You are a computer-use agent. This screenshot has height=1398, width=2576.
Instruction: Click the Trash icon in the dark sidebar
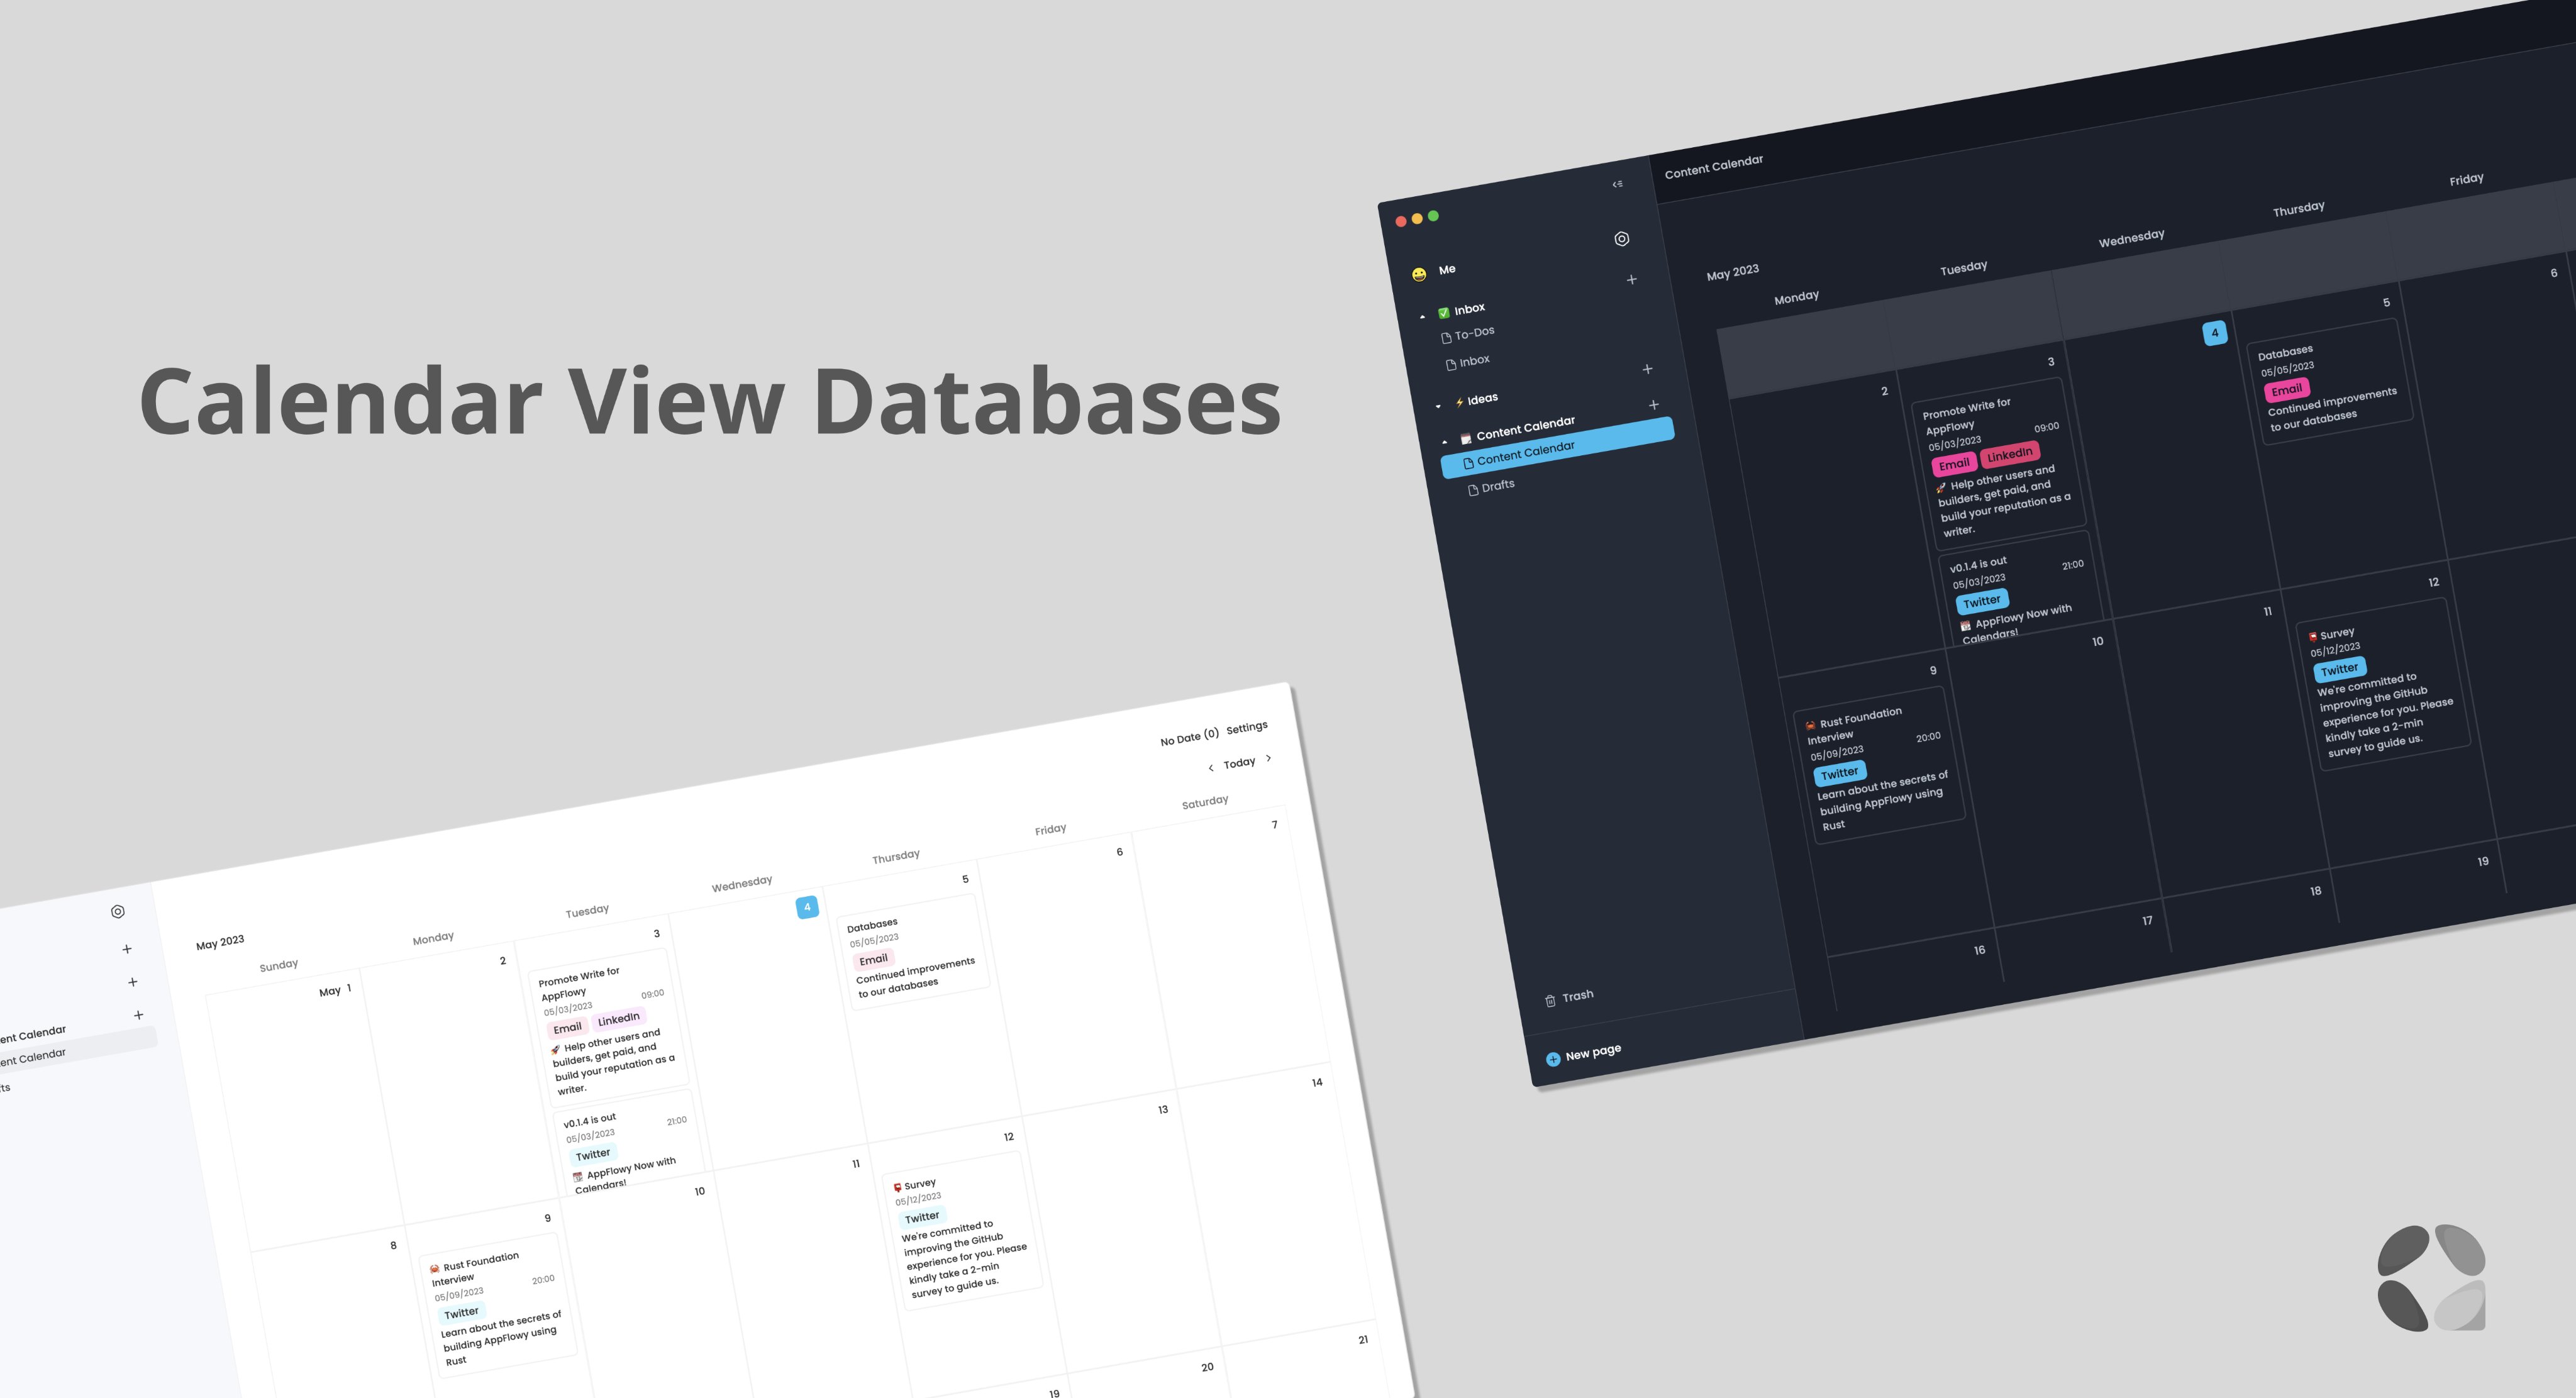tap(1550, 1000)
